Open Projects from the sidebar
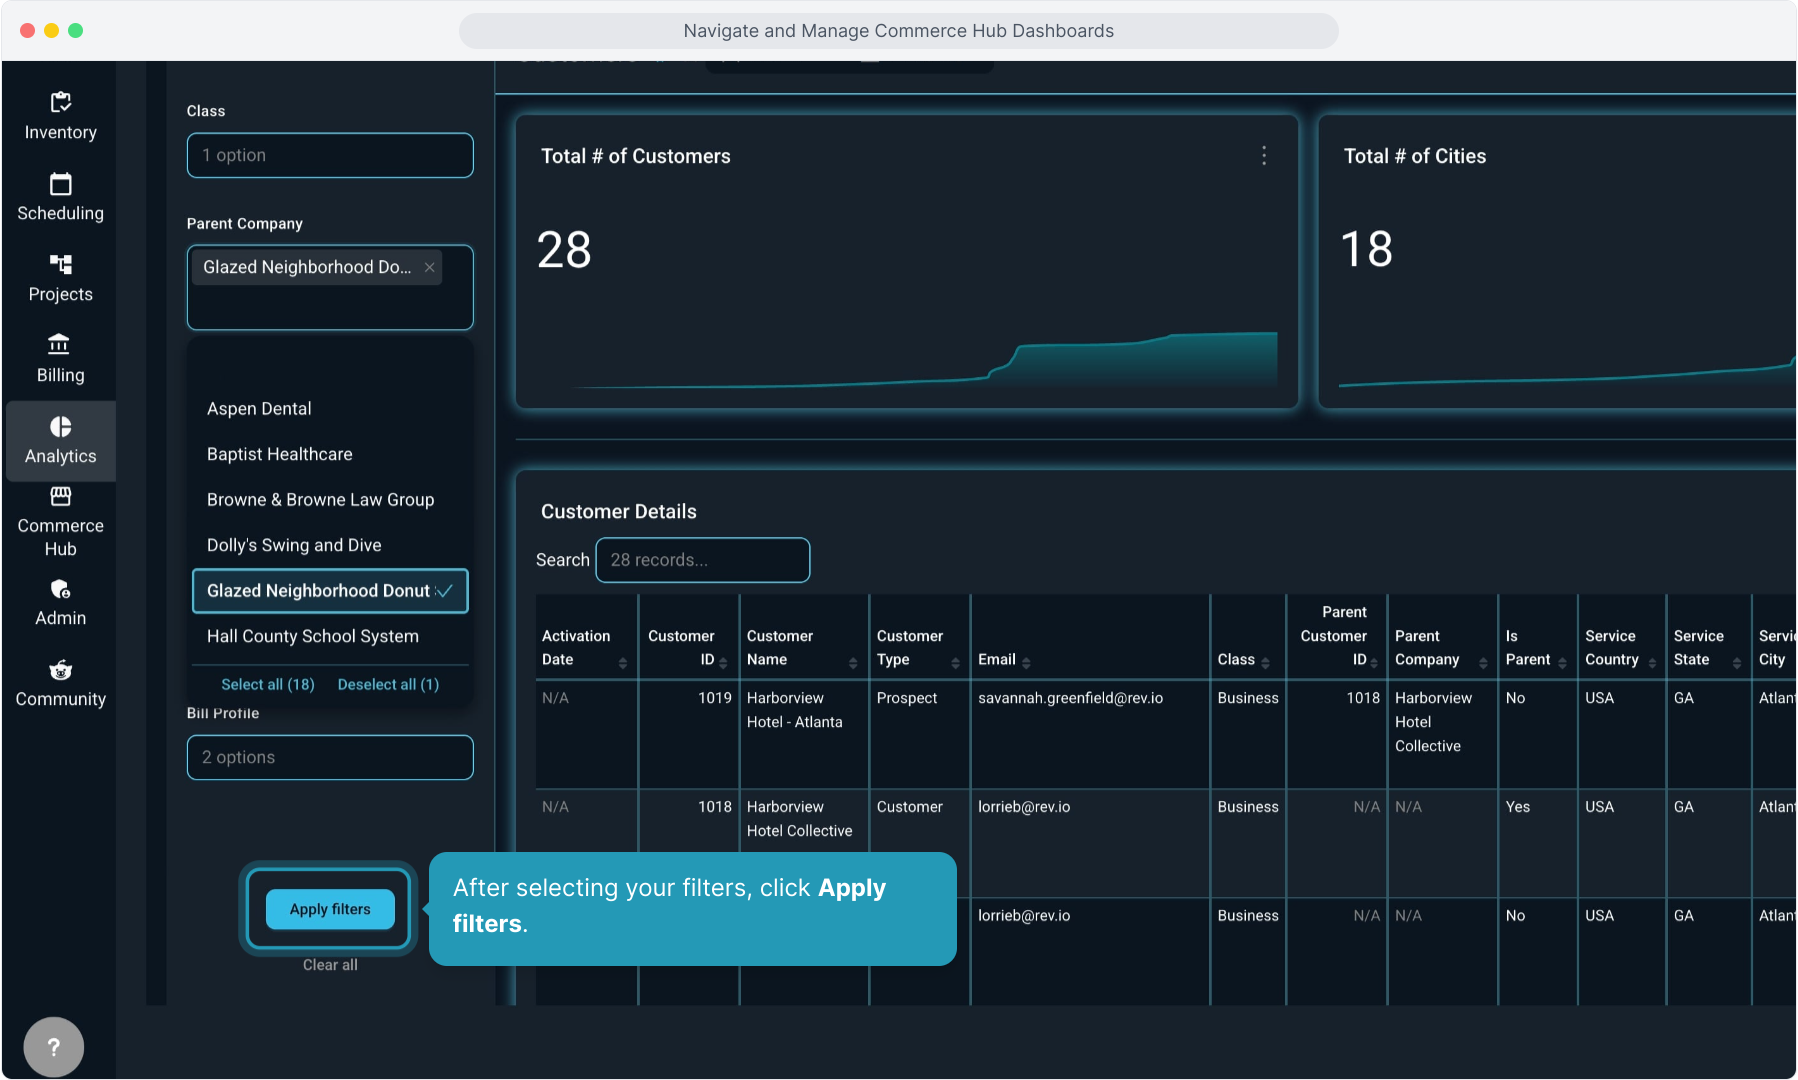The width and height of the screenshot is (1798, 1080). (60, 265)
